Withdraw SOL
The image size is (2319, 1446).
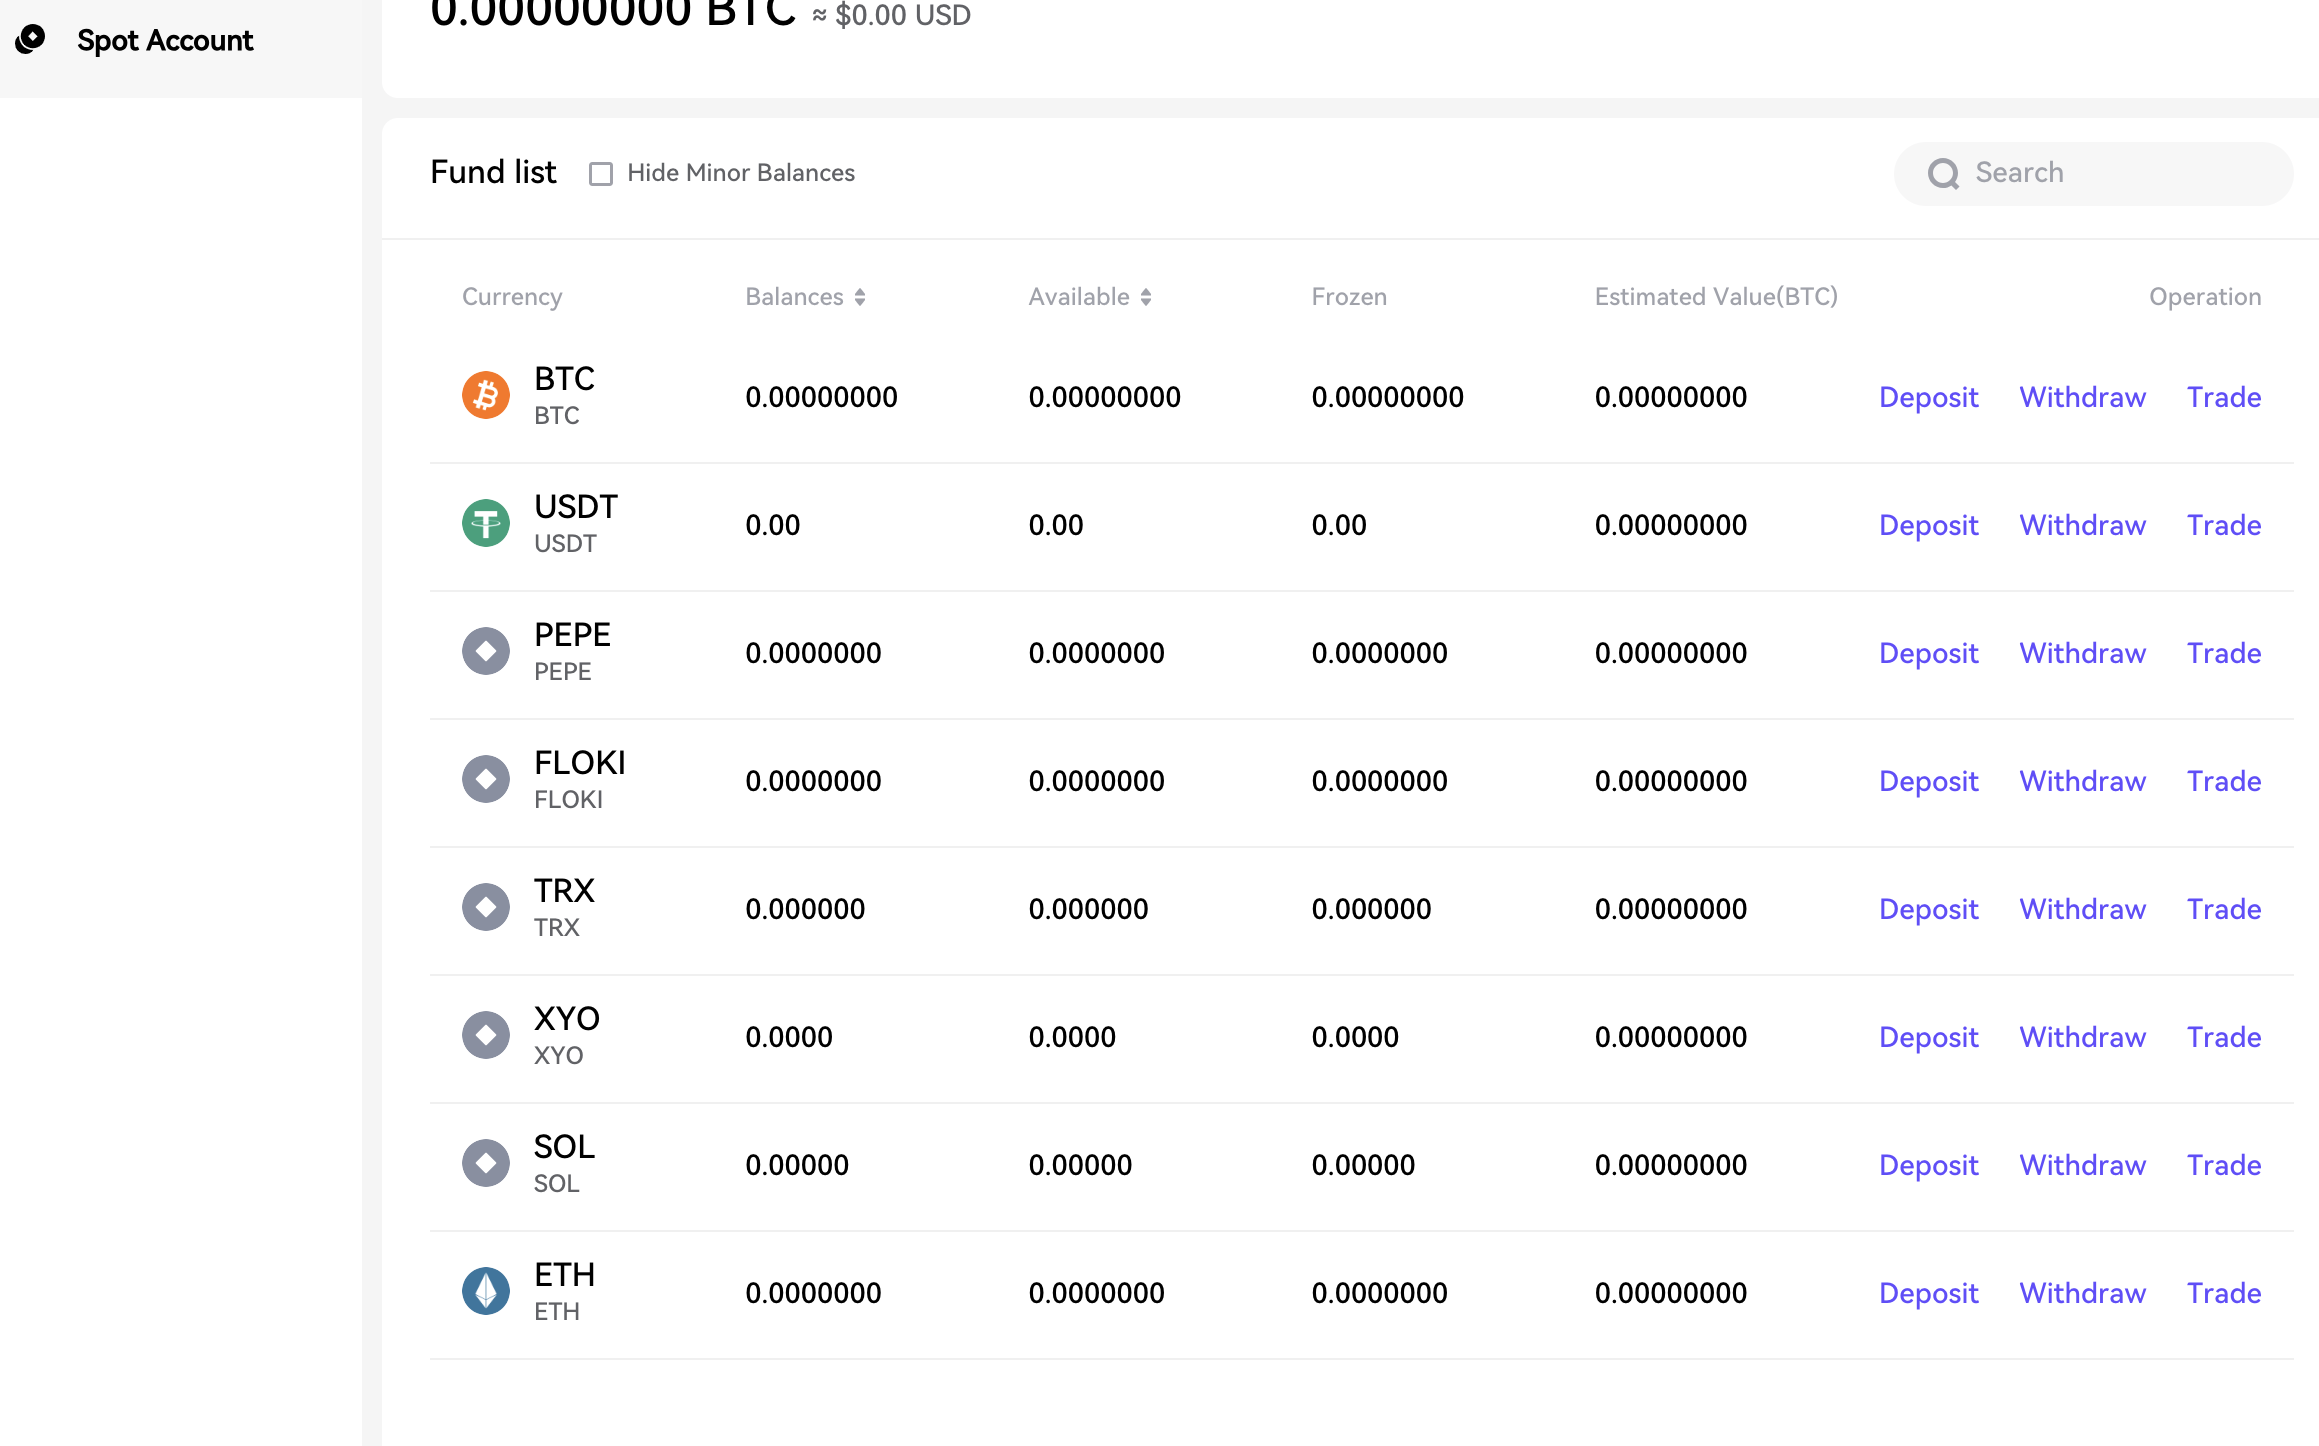coord(2082,1165)
